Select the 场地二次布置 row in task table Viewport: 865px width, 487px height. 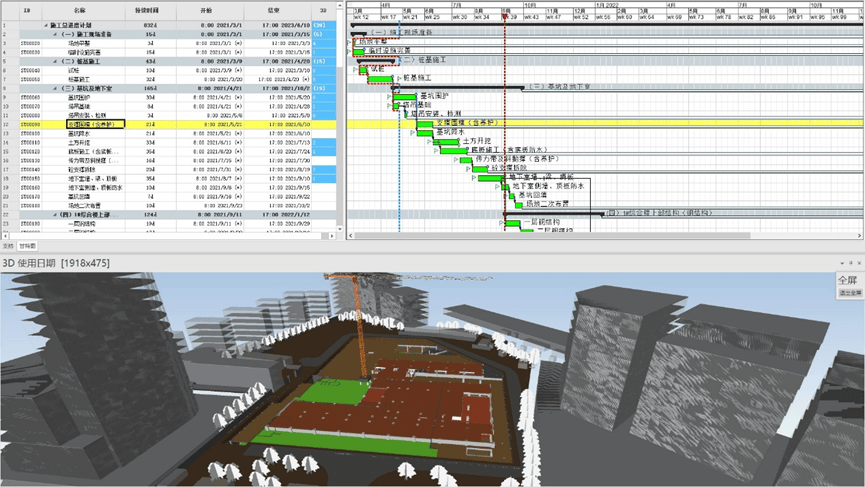[x=168, y=205]
